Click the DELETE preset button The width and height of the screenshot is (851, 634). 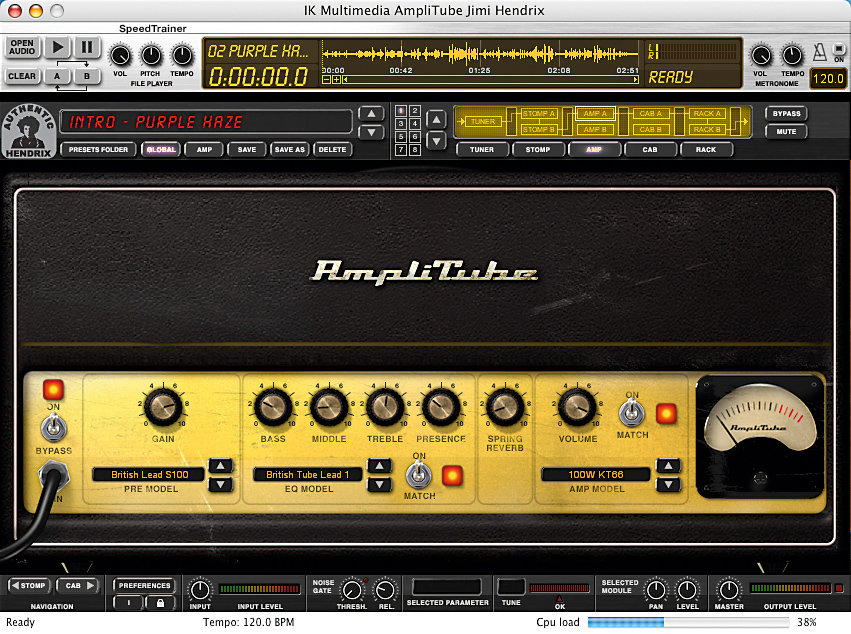tap(332, 149)
